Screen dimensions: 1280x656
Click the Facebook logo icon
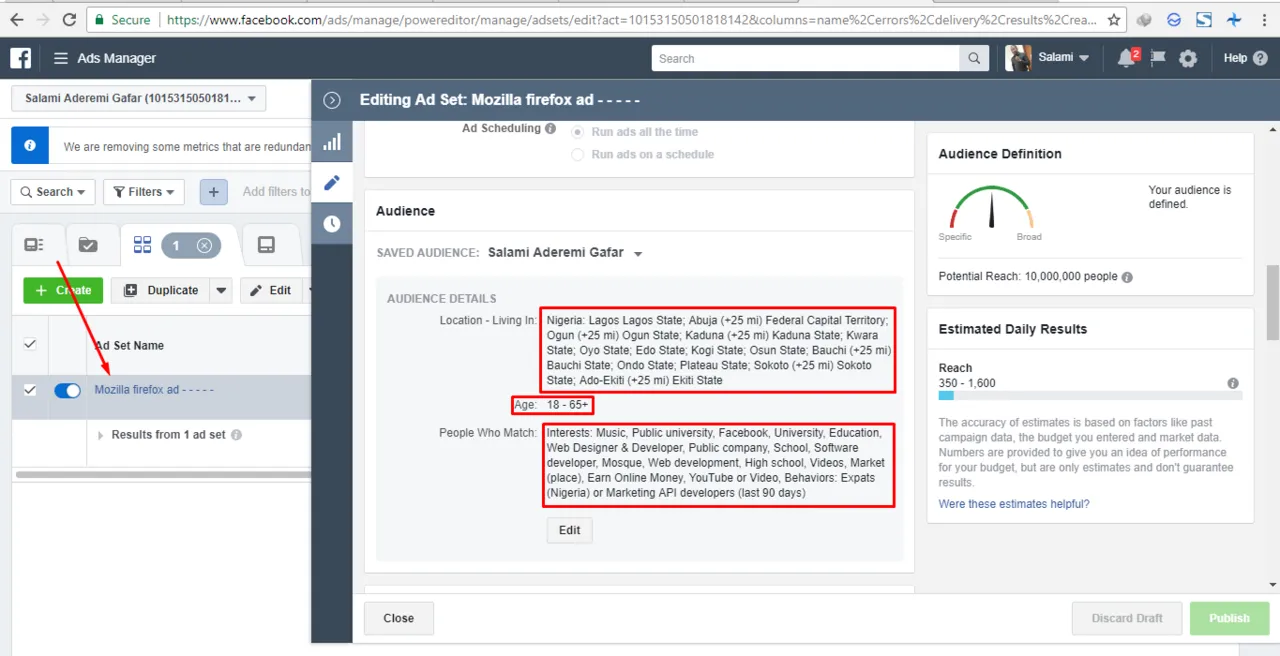click(21, 58)
